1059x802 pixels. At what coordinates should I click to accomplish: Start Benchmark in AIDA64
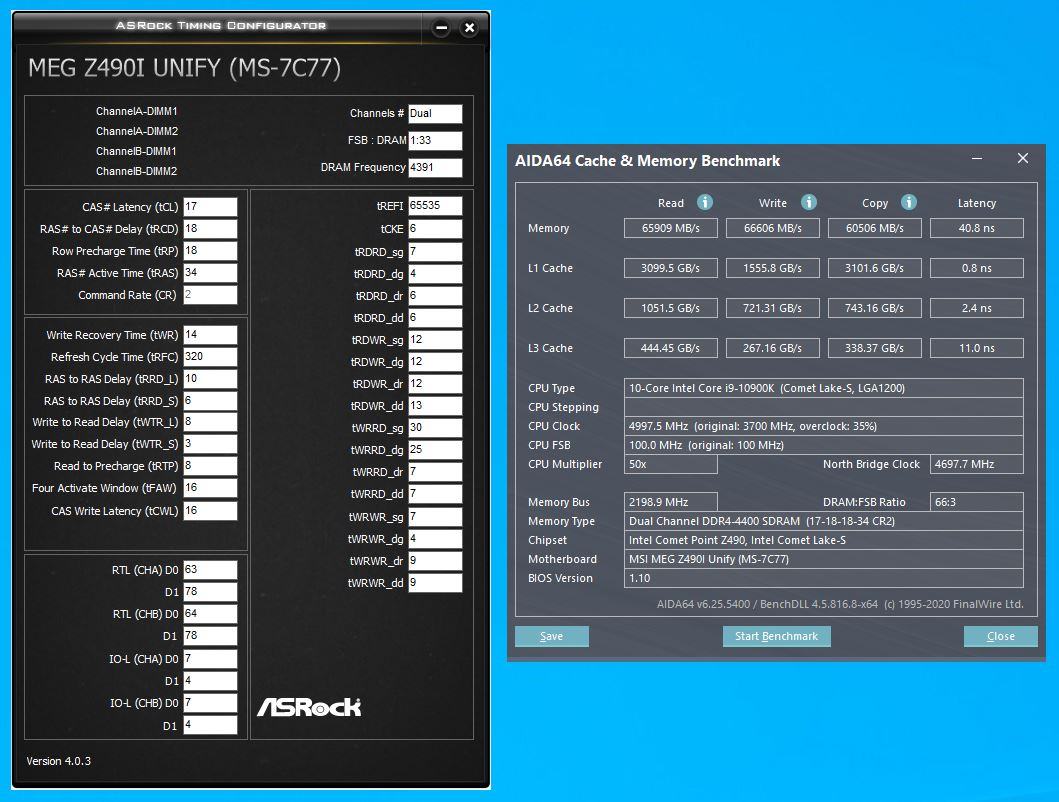(x=777, y=636)
